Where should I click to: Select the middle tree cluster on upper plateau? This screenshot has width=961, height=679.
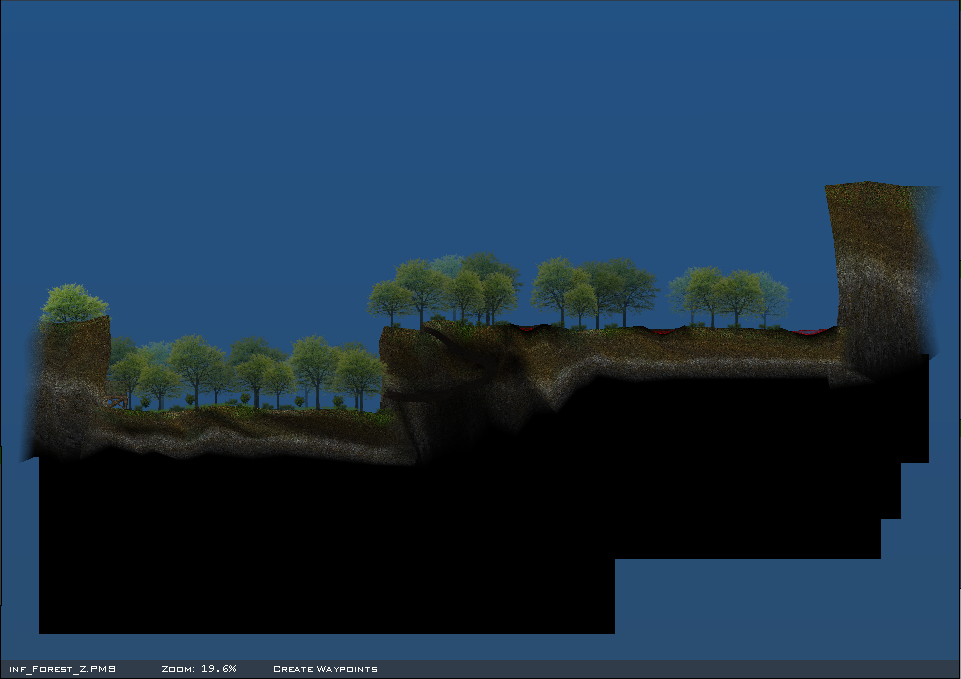[x=594, y=289]
